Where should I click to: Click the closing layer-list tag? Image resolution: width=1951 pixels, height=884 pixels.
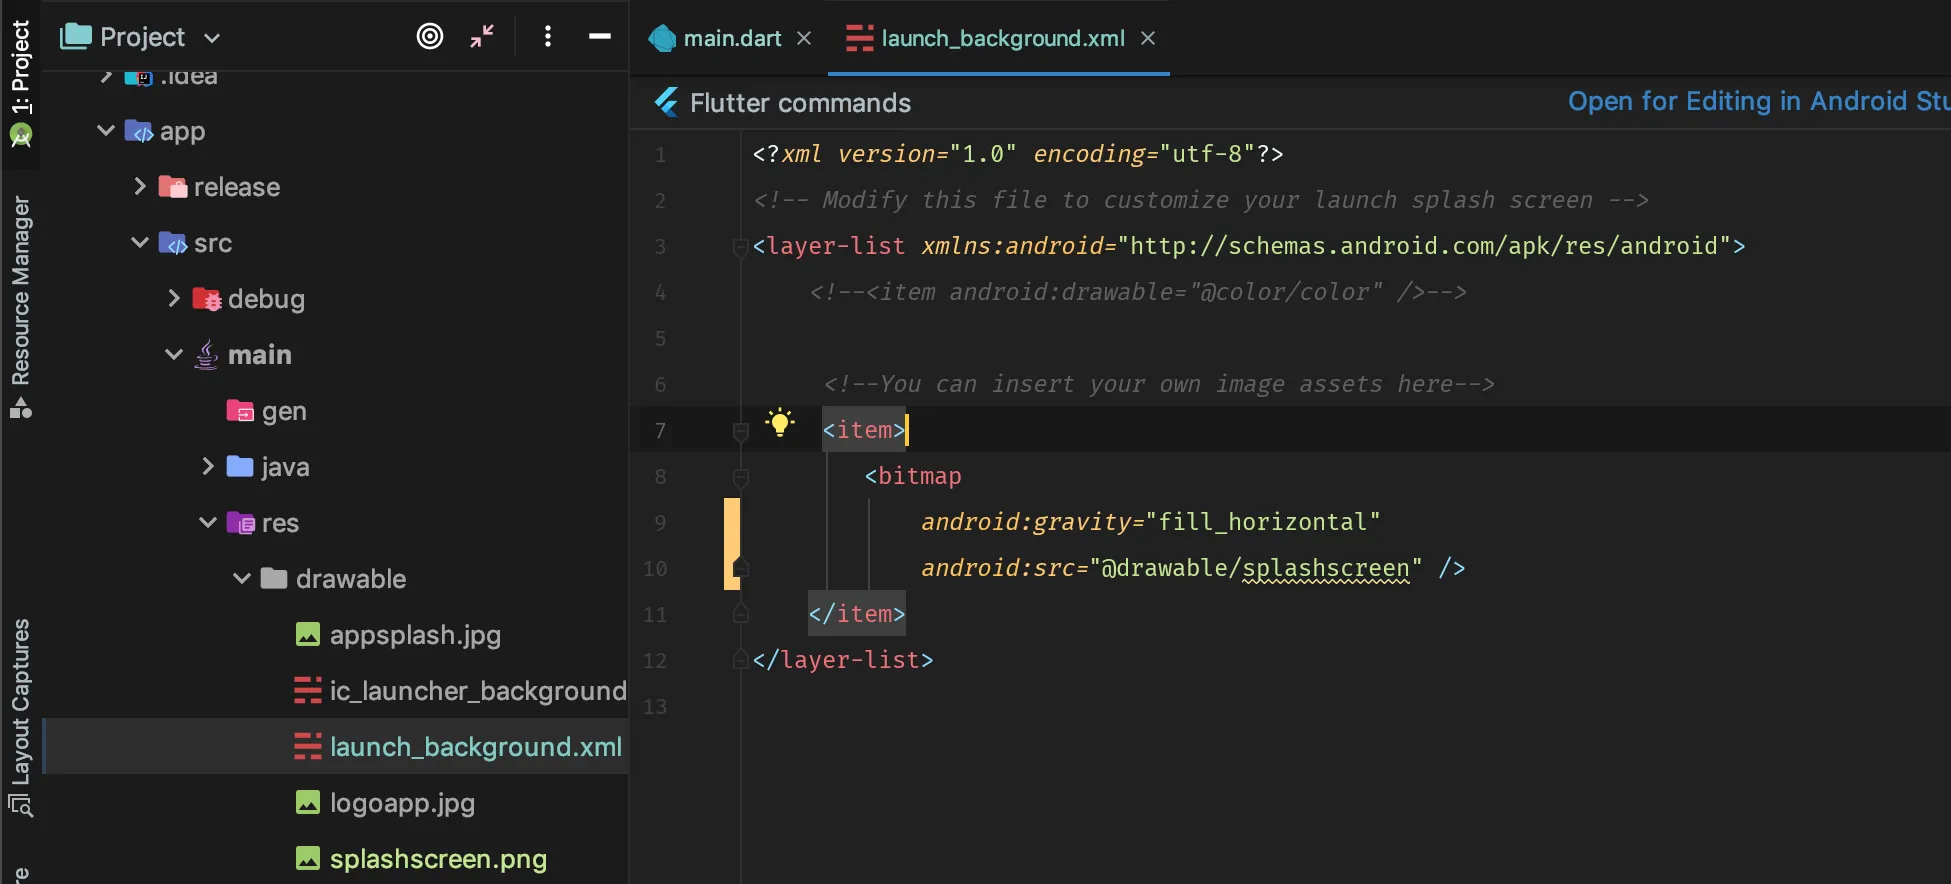click(x=843, y=660)
